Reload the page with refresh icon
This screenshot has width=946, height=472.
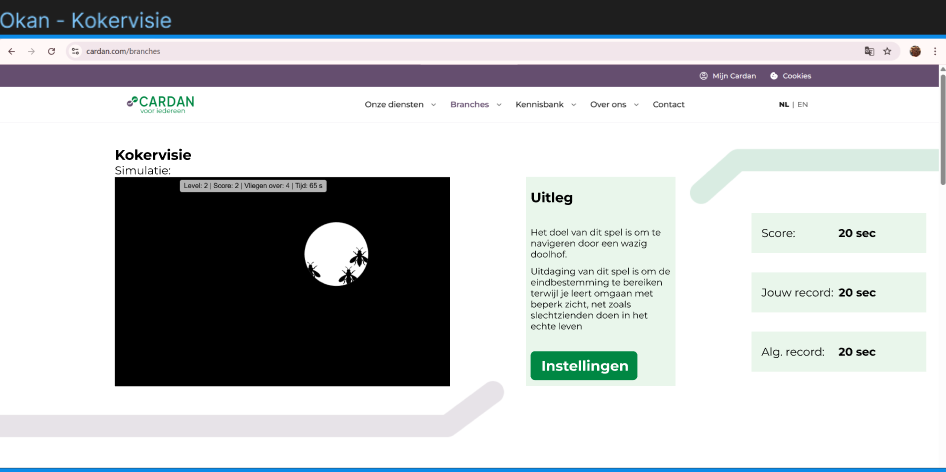51,51
